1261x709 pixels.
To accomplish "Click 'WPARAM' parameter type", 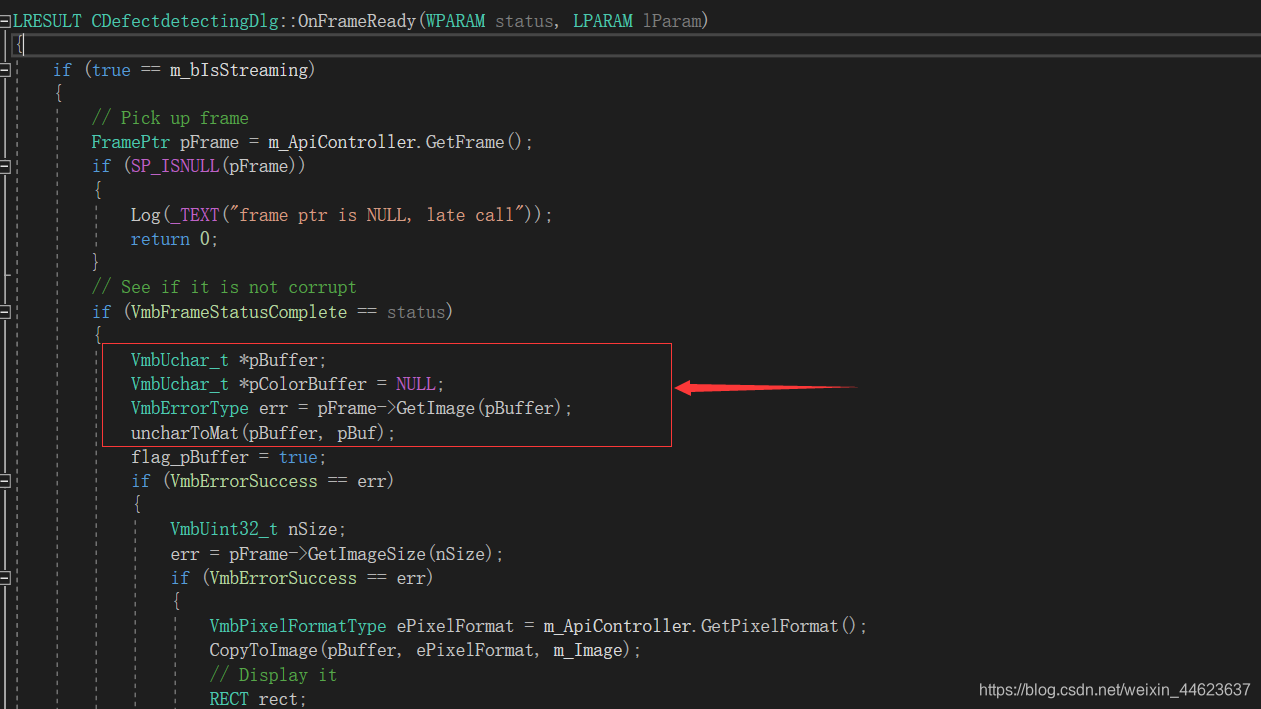I will pos(455,21).
